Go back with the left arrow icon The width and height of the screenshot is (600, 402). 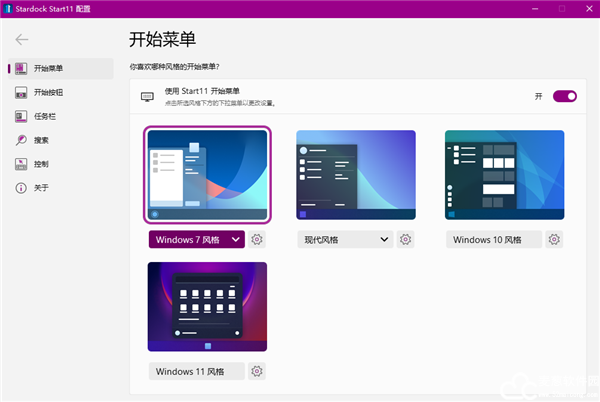tap(22, 39)
